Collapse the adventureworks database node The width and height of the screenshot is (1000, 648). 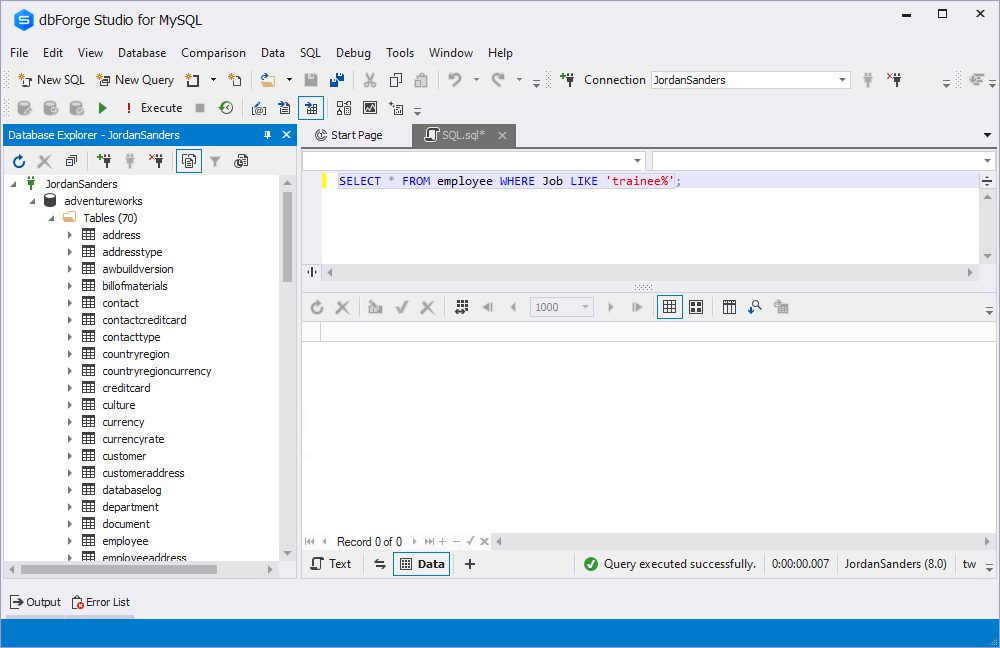(33, 202)
